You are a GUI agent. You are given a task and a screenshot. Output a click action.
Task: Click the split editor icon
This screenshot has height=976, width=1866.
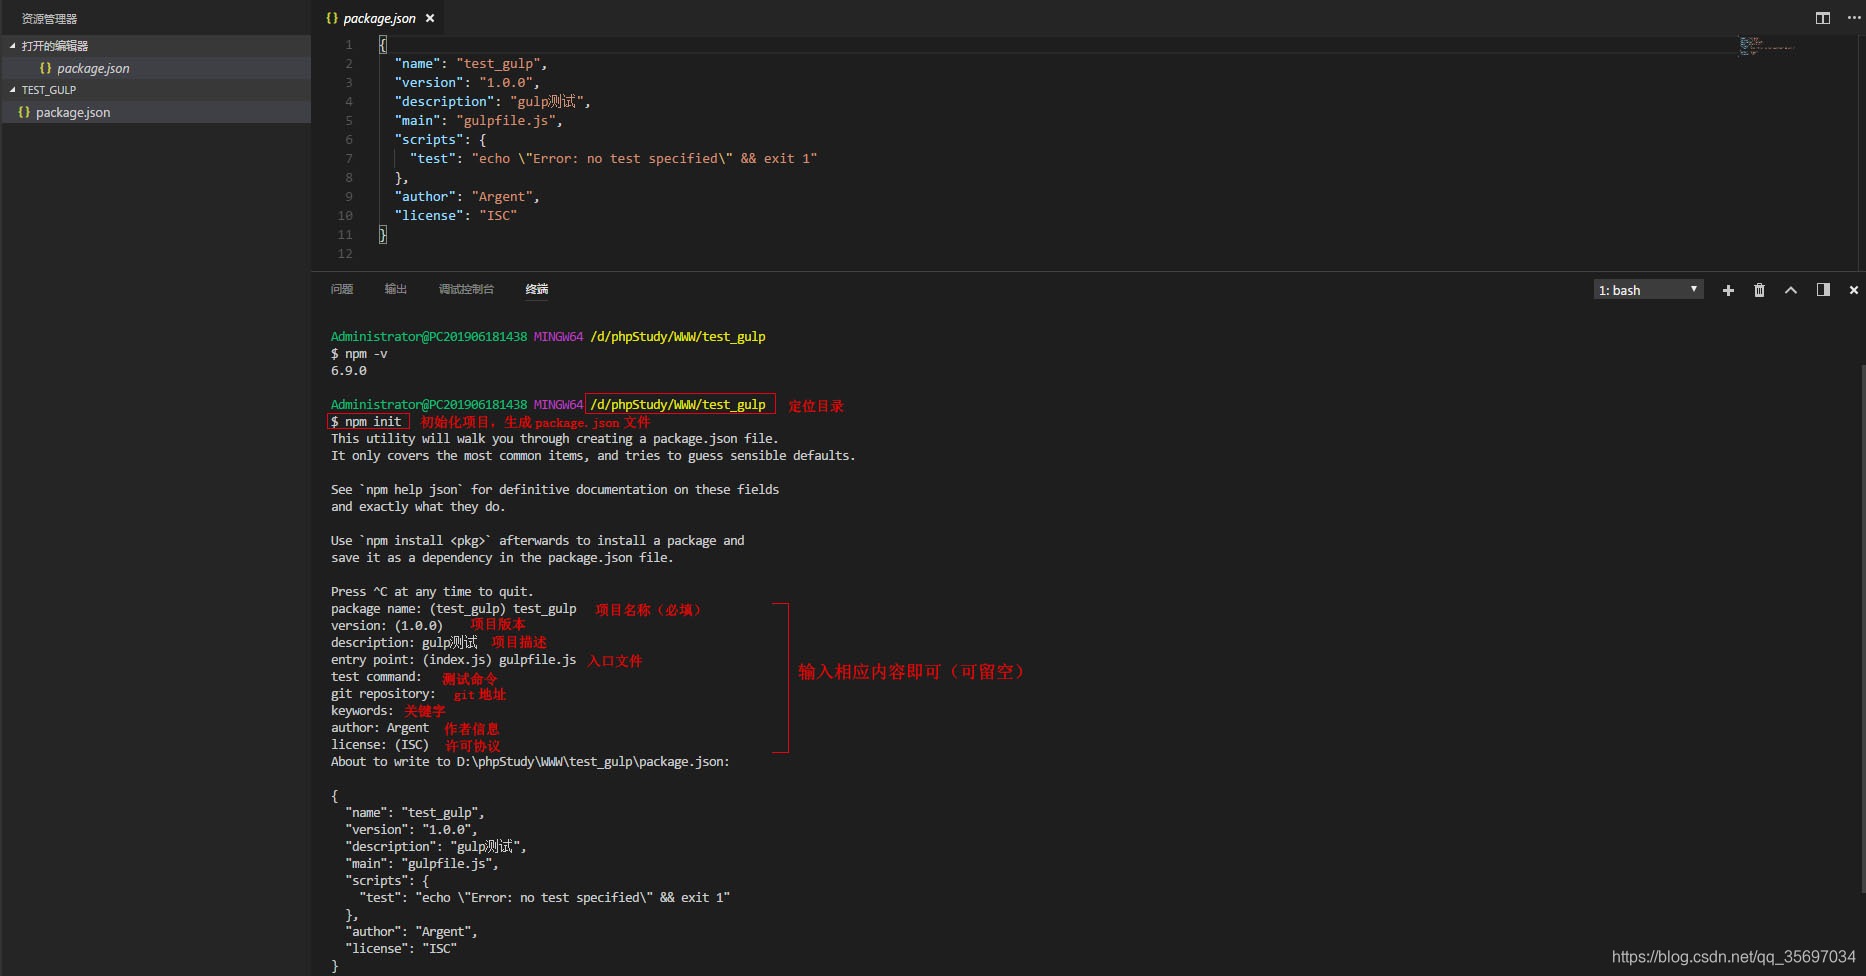coord(1823,18)
